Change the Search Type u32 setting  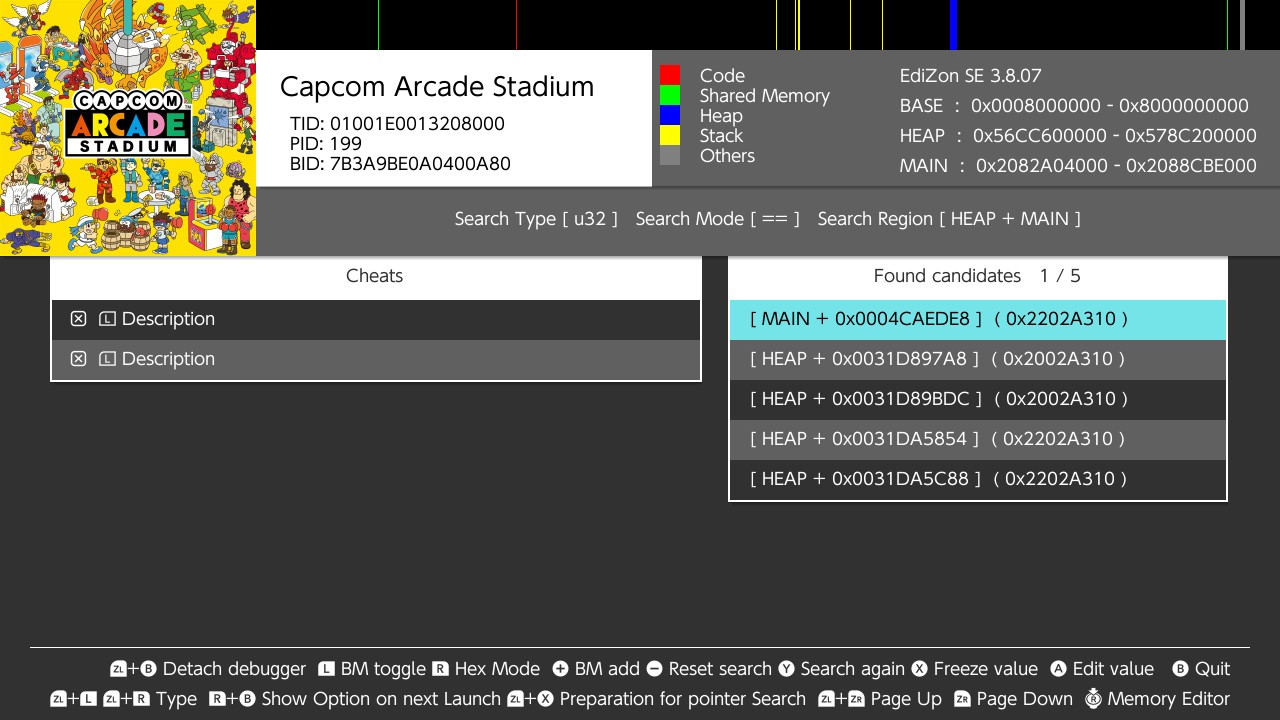pyautogui.click(x=536, y=219)
